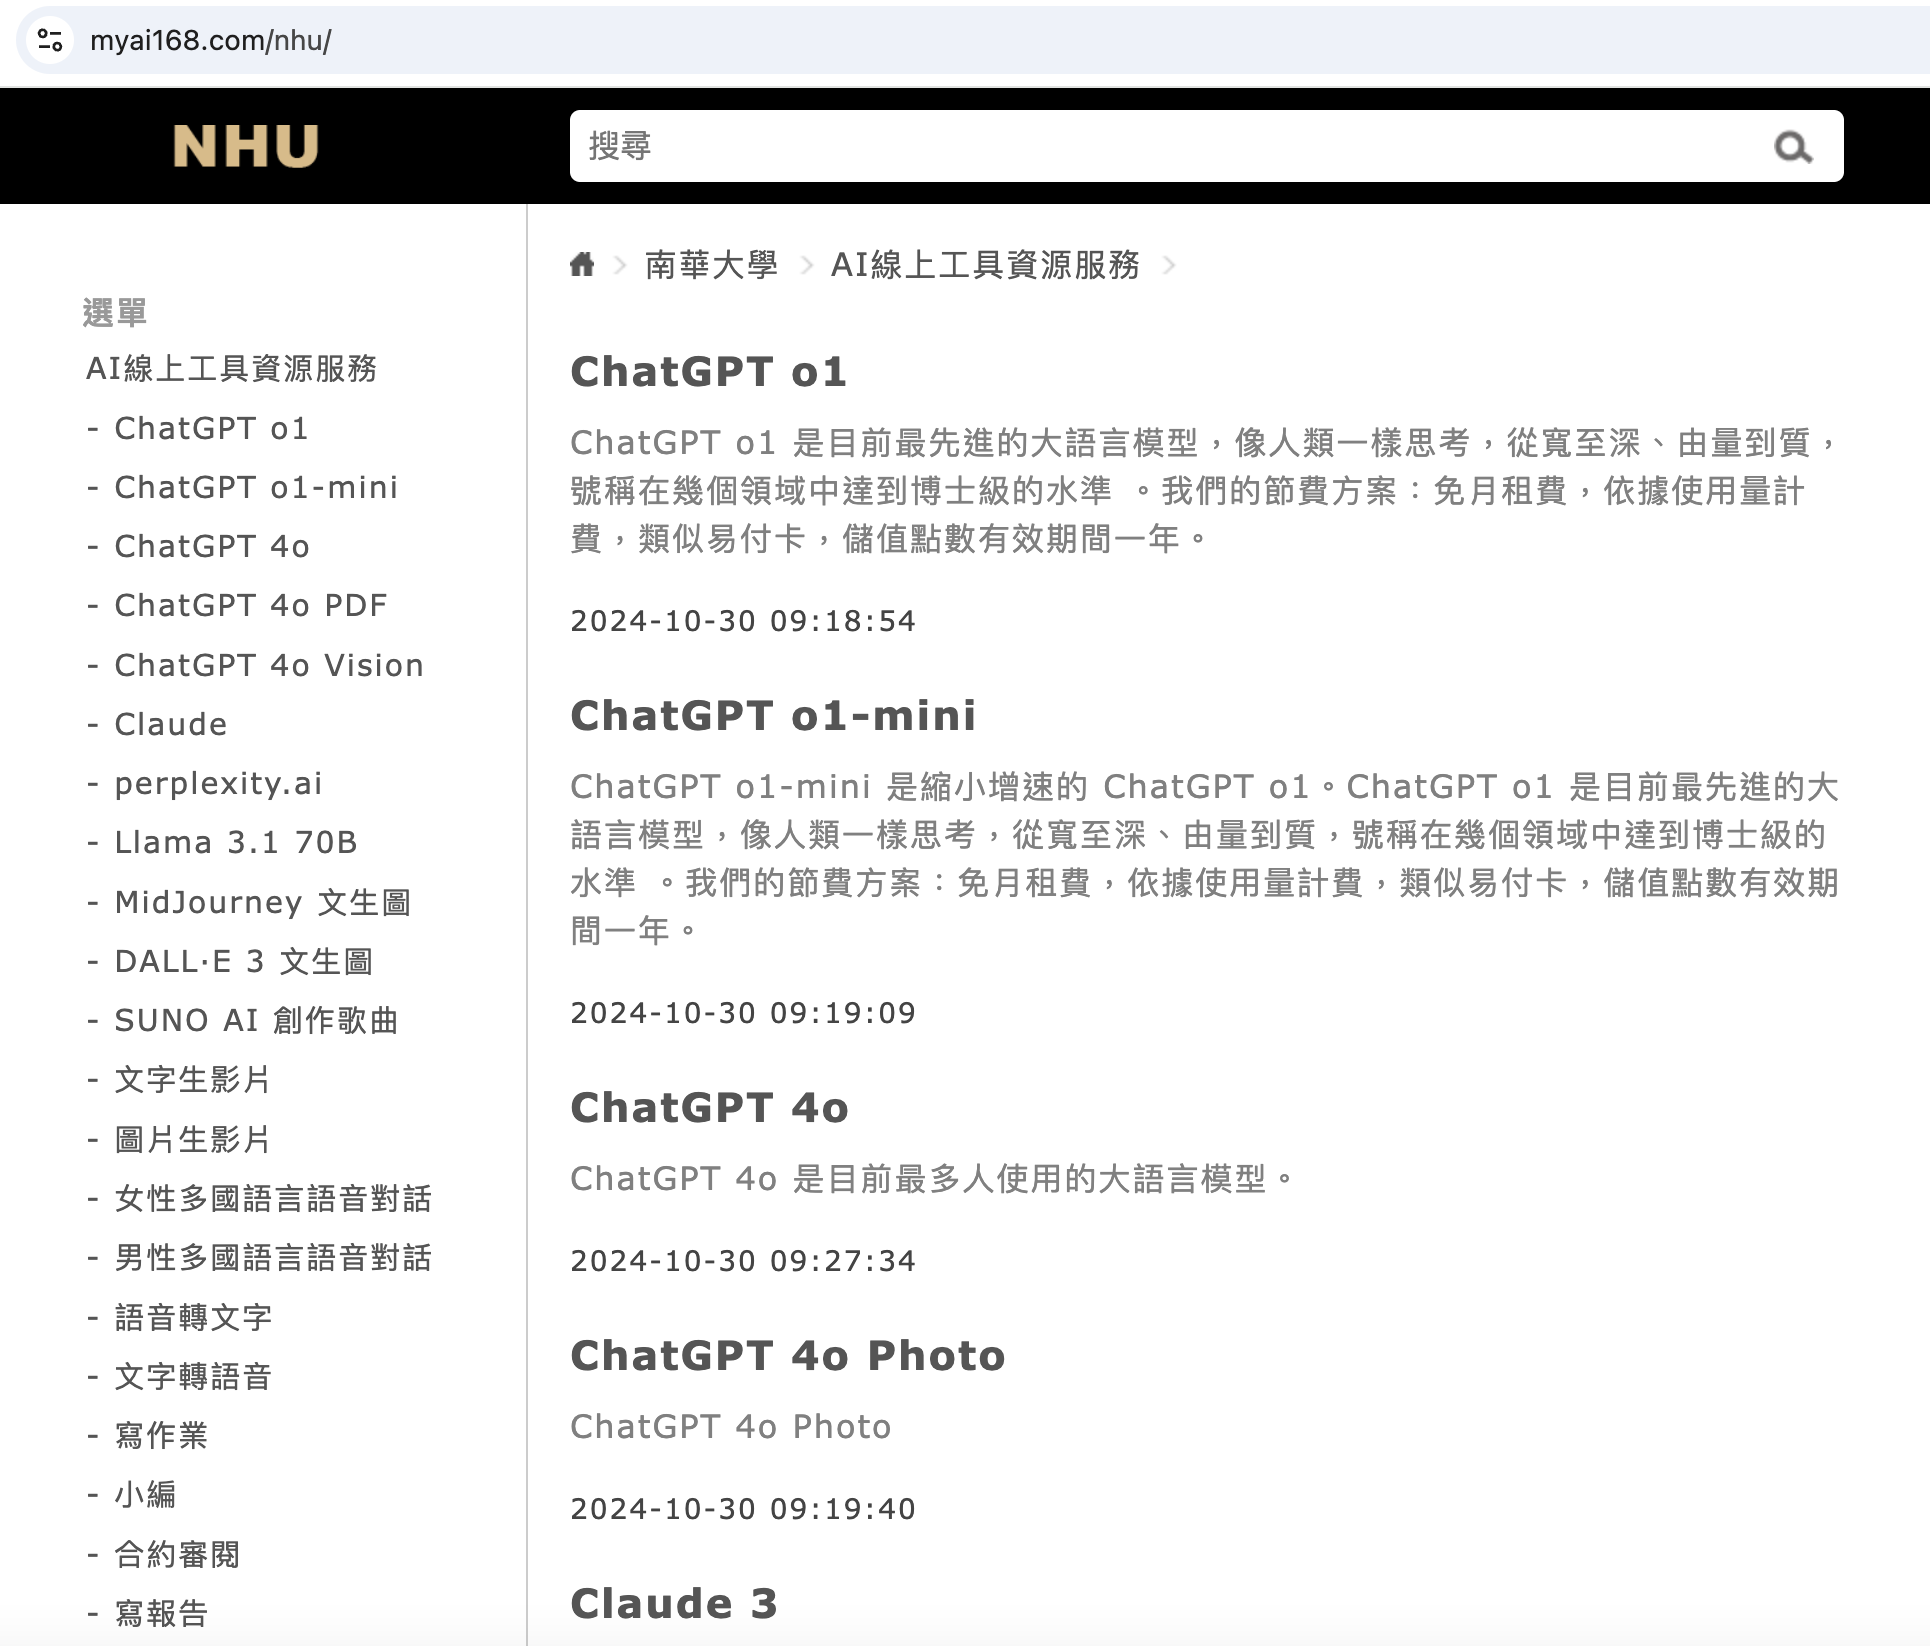
Task: Open 男性多國語言語音對話 sidebar item
Action: (x=273, y=1257)
